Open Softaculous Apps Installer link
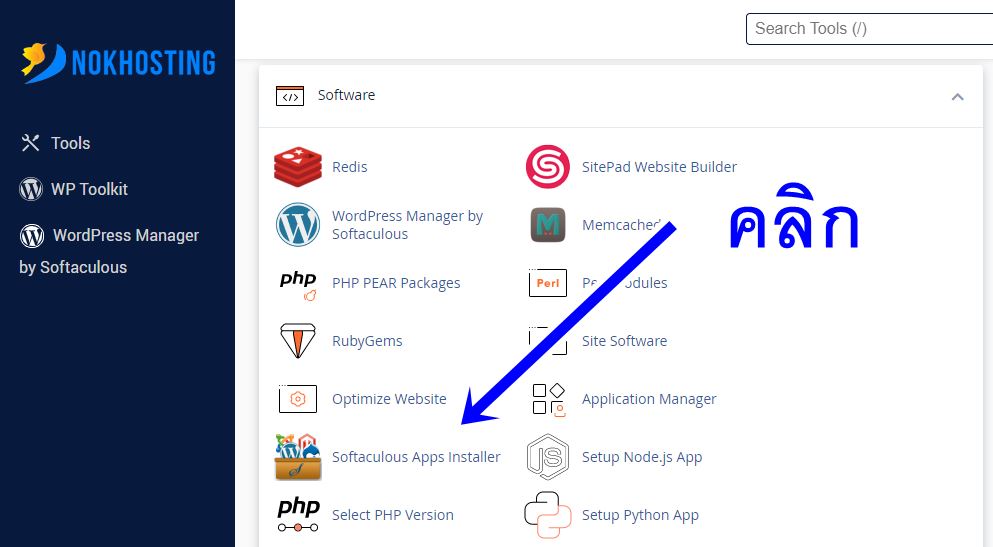The image size is (993, 547). pyautogui.click(x=416, y=457)
